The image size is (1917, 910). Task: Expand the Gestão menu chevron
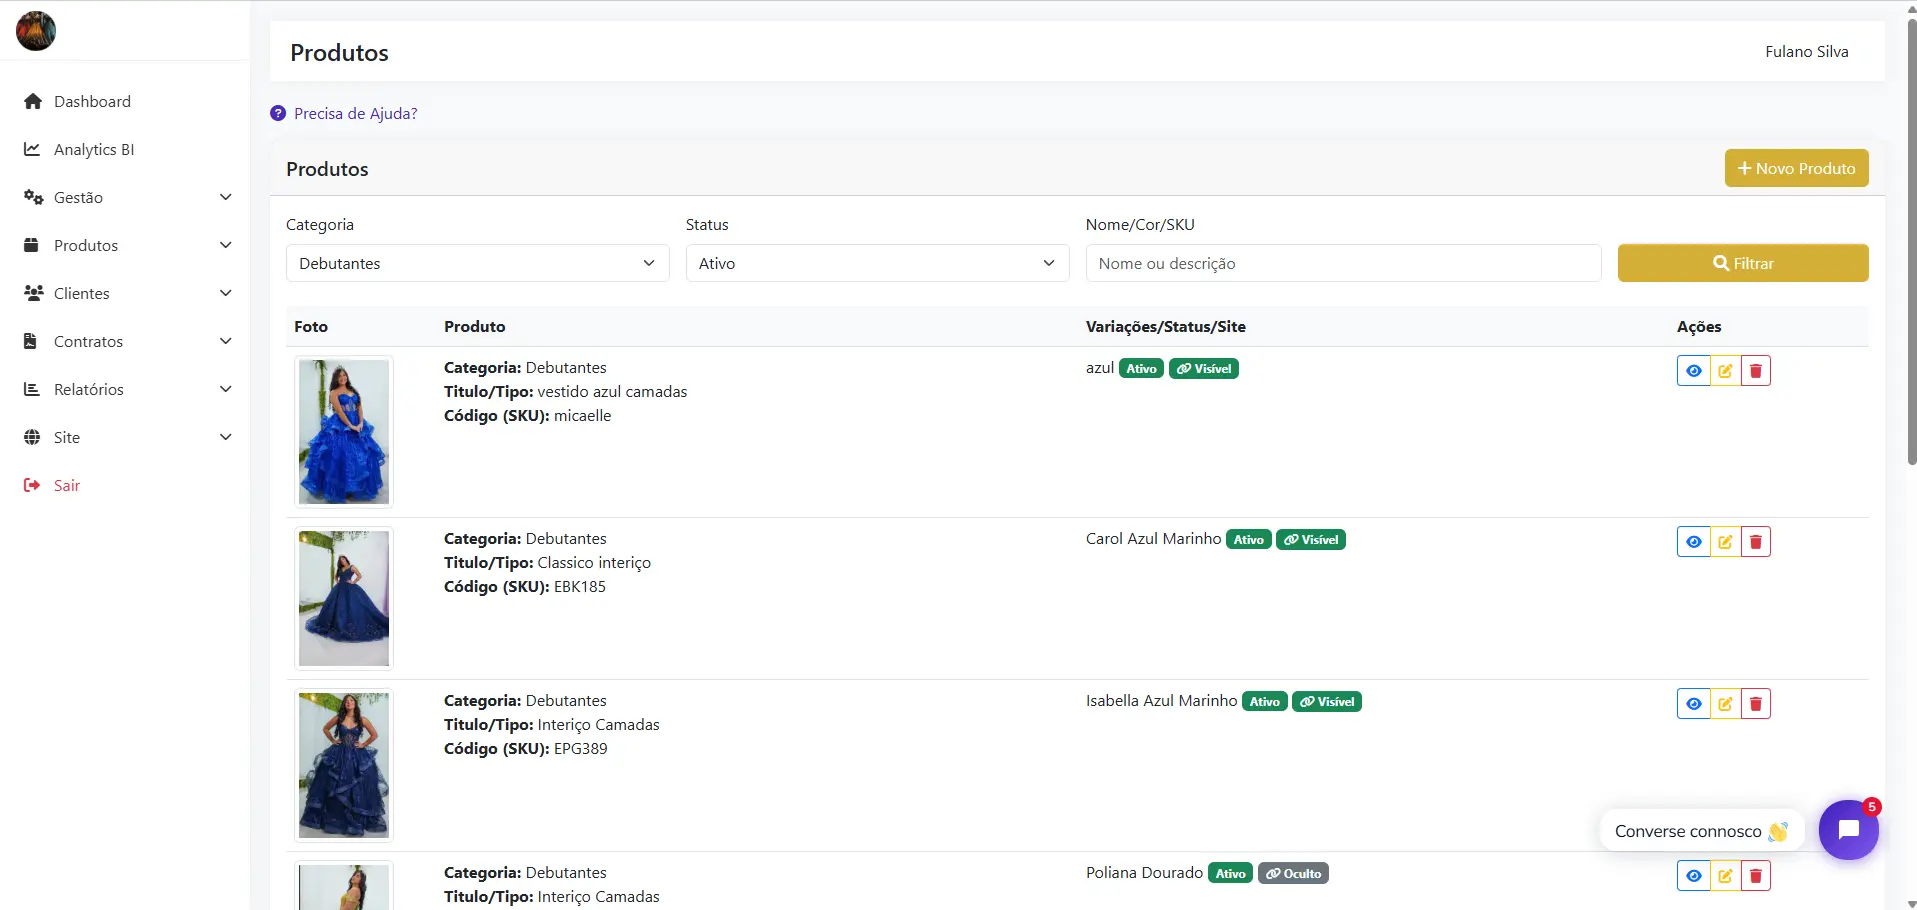pos(226,197)
